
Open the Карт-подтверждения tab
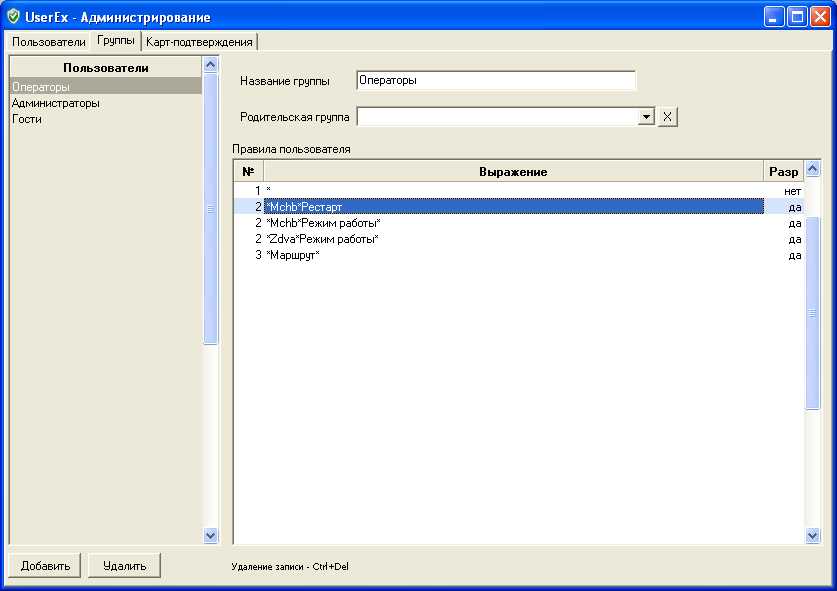pyautogui.click(x=199, y=42)
